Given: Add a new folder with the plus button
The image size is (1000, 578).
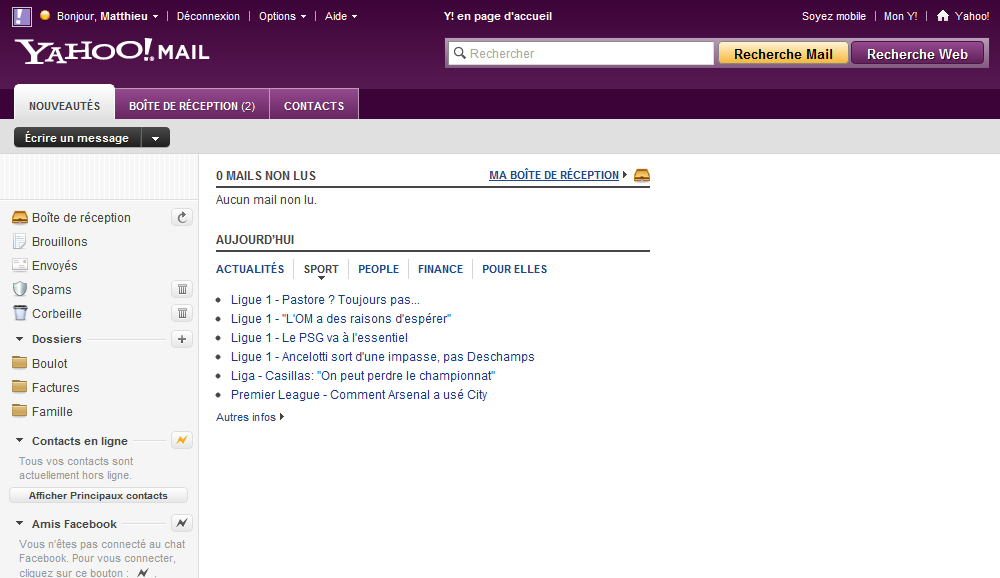Looking at the screenshot, I should coord(182,339).
